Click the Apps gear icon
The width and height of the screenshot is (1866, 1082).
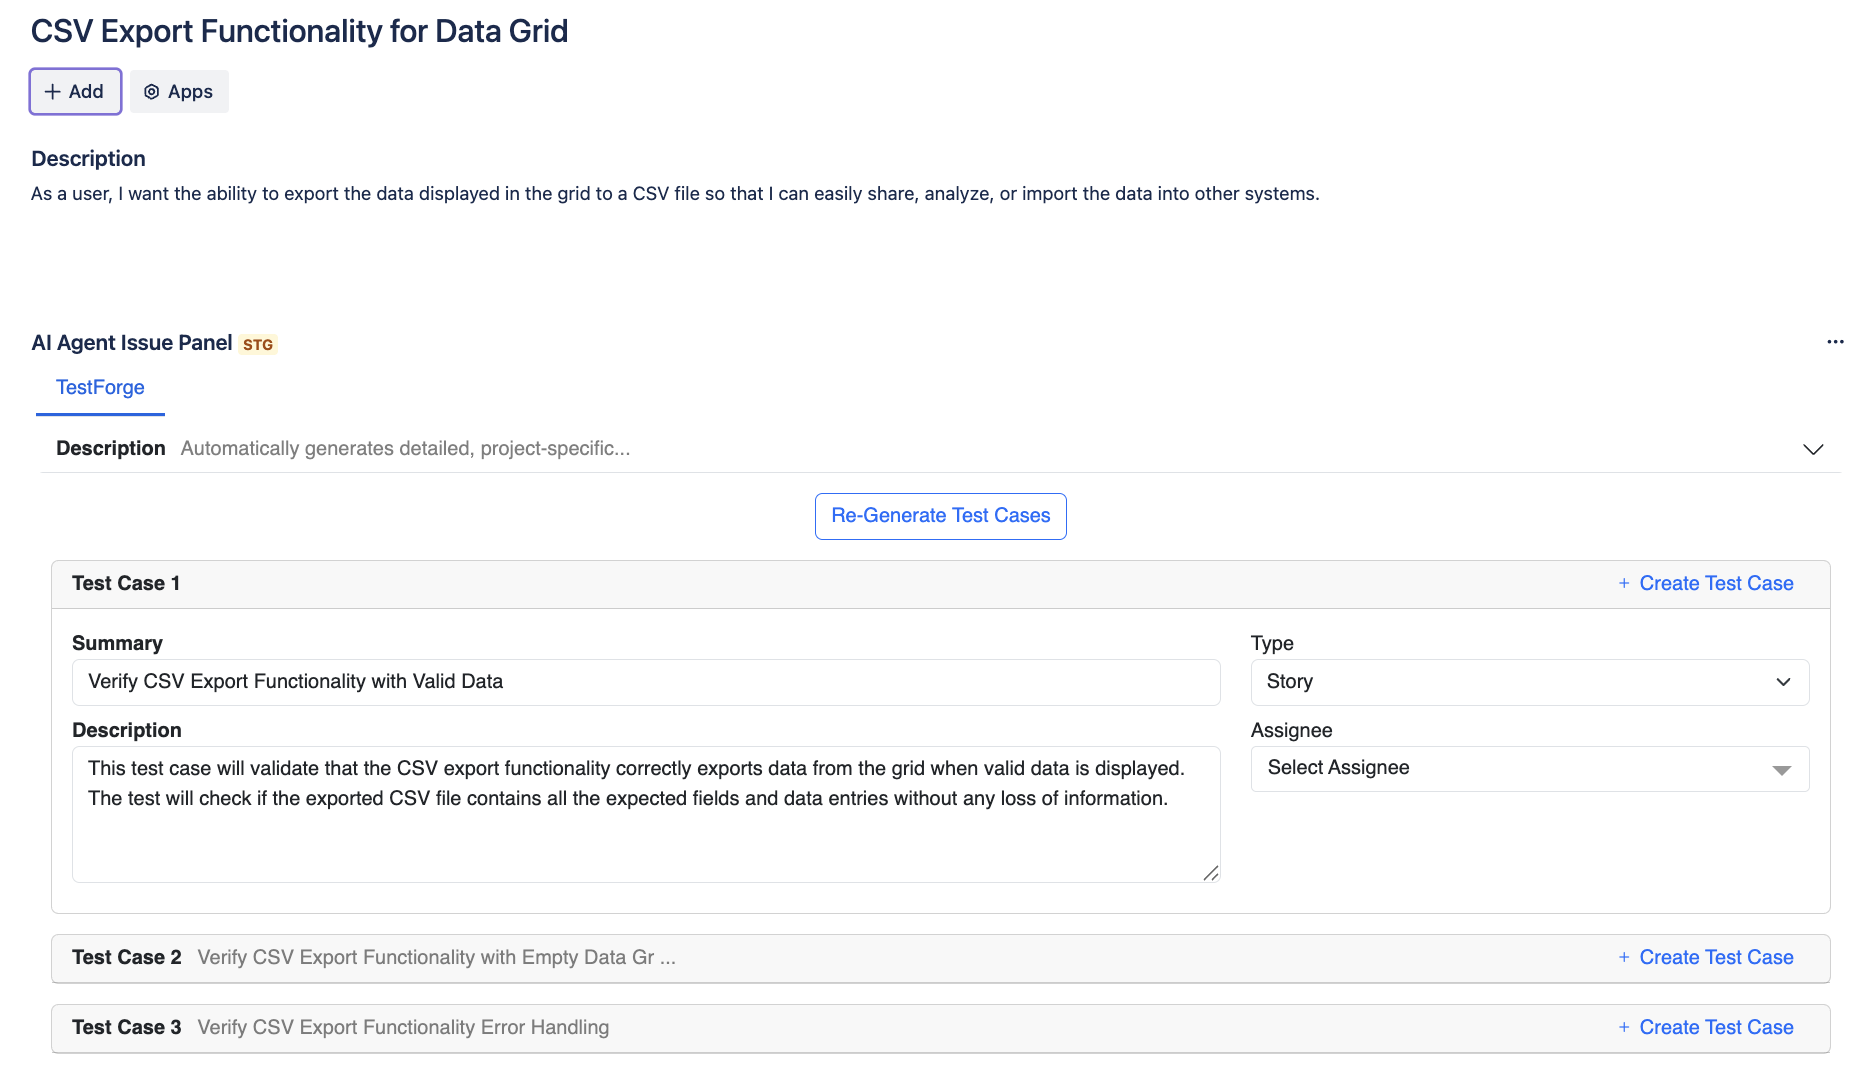tap(152, 92)
